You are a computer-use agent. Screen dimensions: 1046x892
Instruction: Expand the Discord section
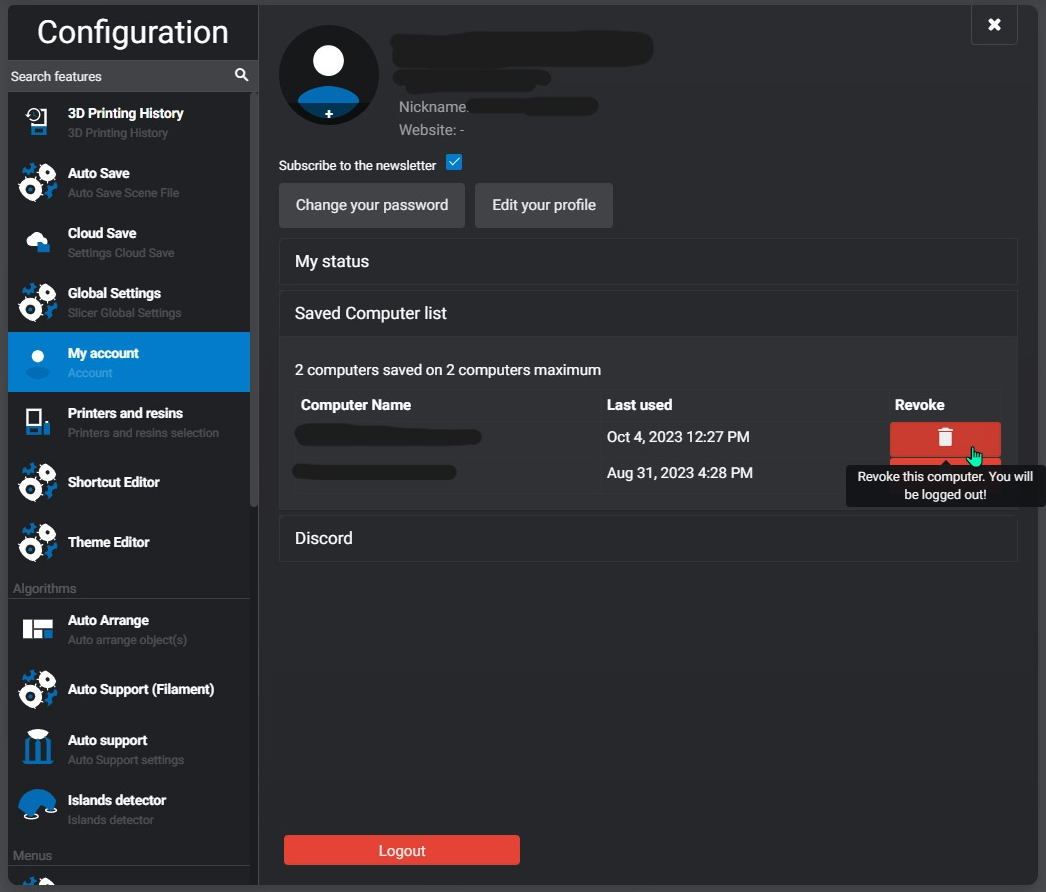pyautogui.click(x=648, y=538)
